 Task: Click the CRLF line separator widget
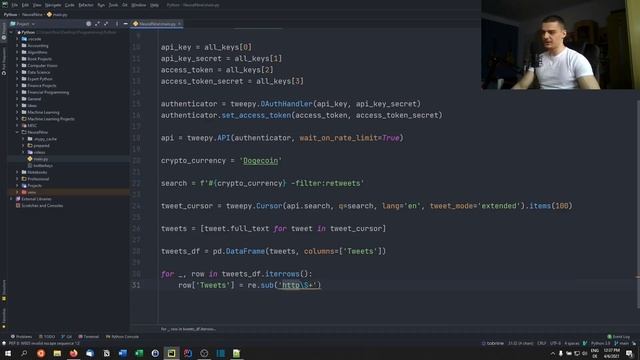tap(542, 343)
